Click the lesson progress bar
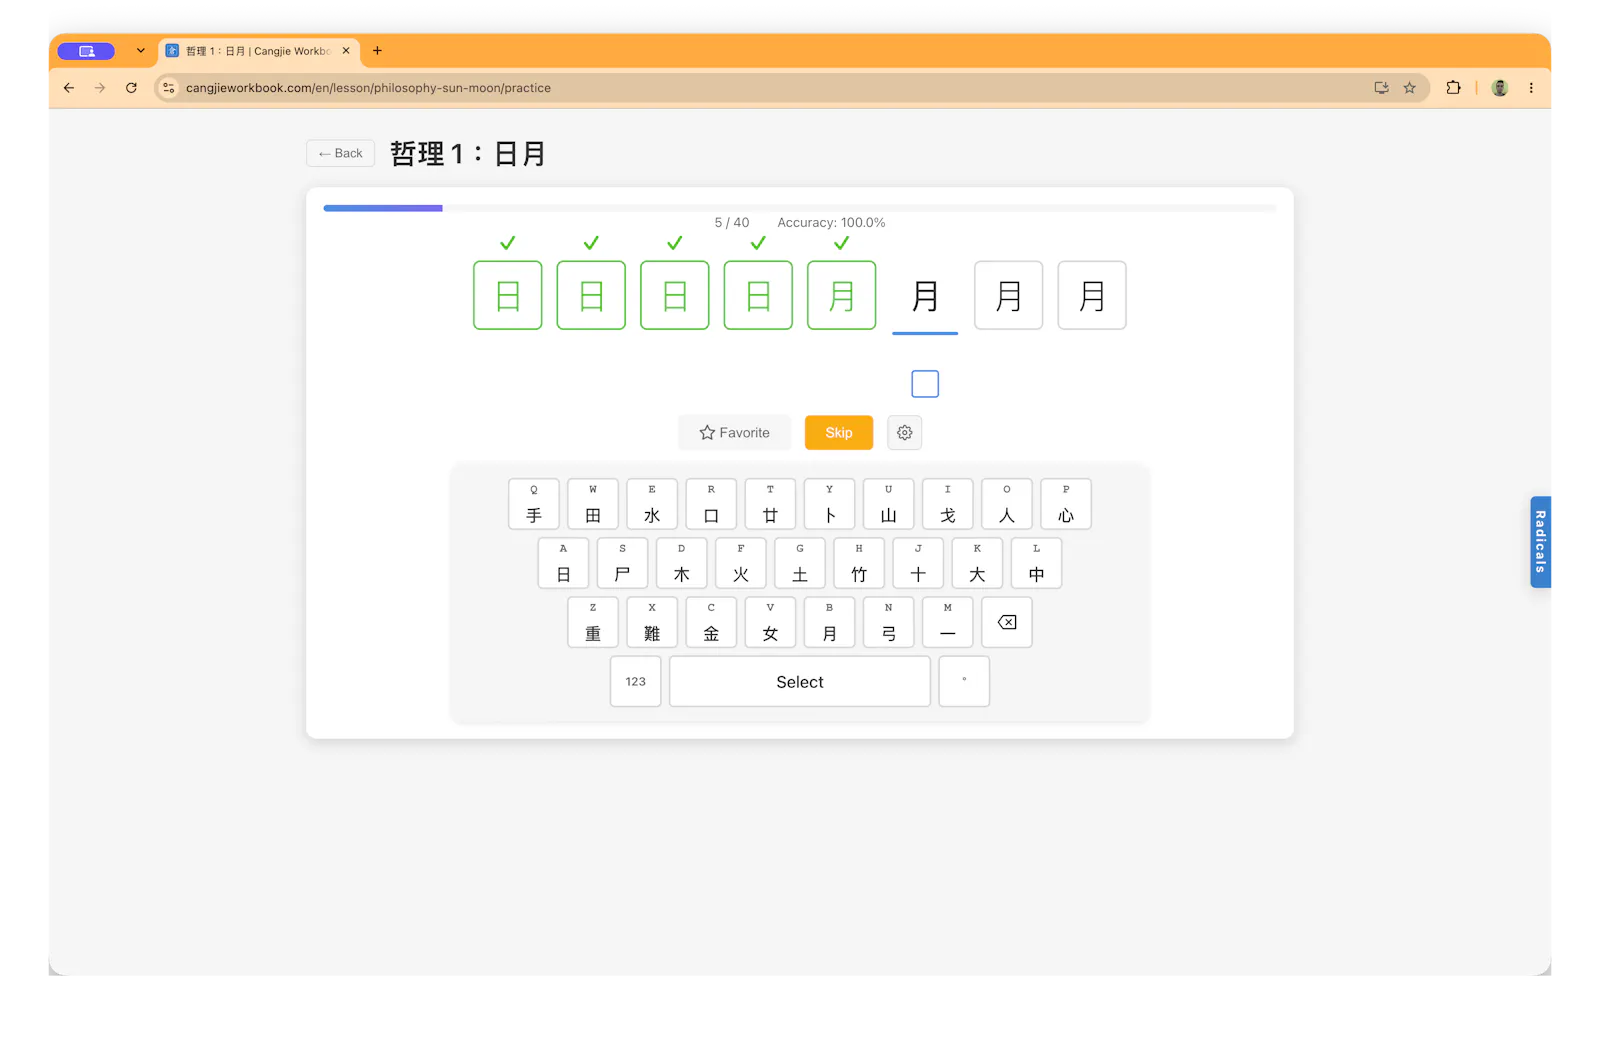 800,208
